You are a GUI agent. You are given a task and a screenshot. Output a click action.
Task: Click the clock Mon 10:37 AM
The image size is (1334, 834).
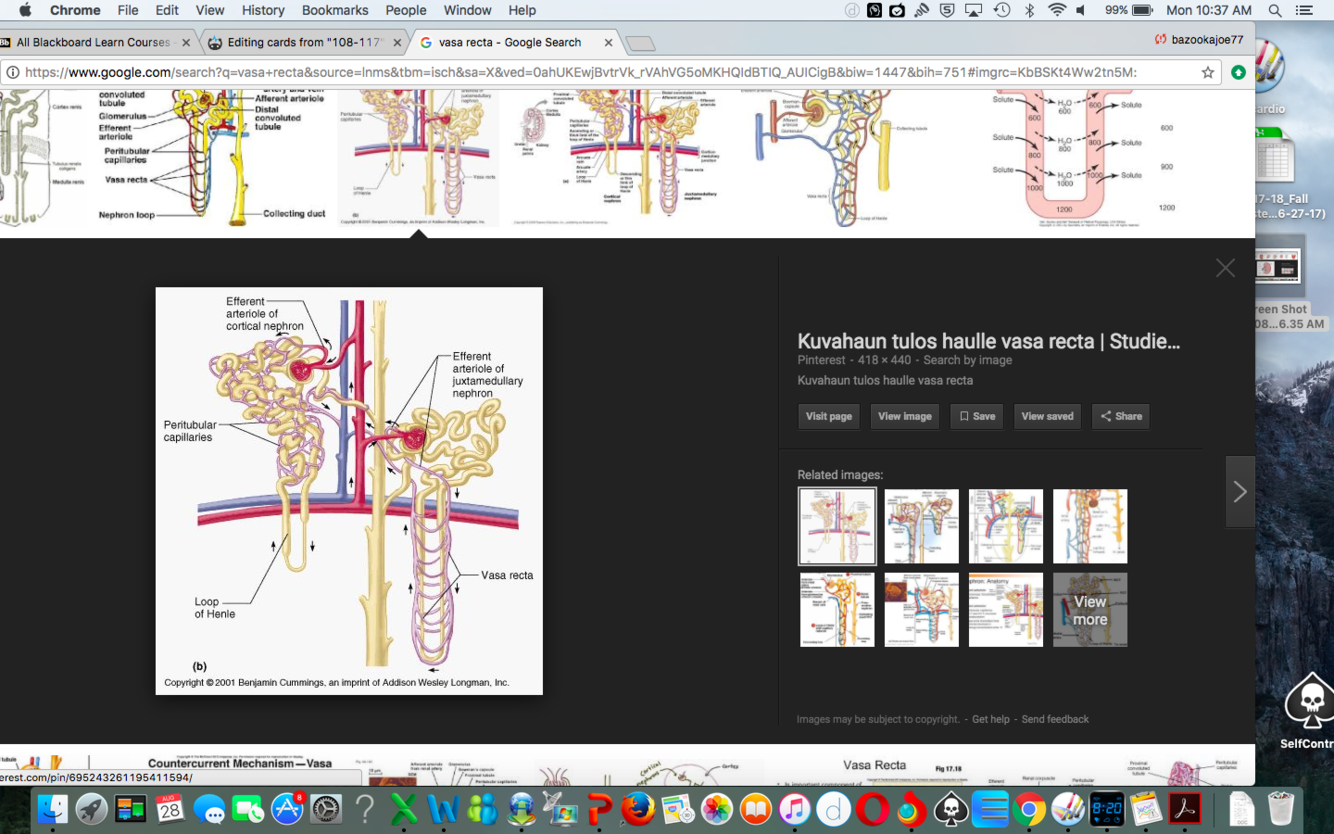tap(1209, 10)
